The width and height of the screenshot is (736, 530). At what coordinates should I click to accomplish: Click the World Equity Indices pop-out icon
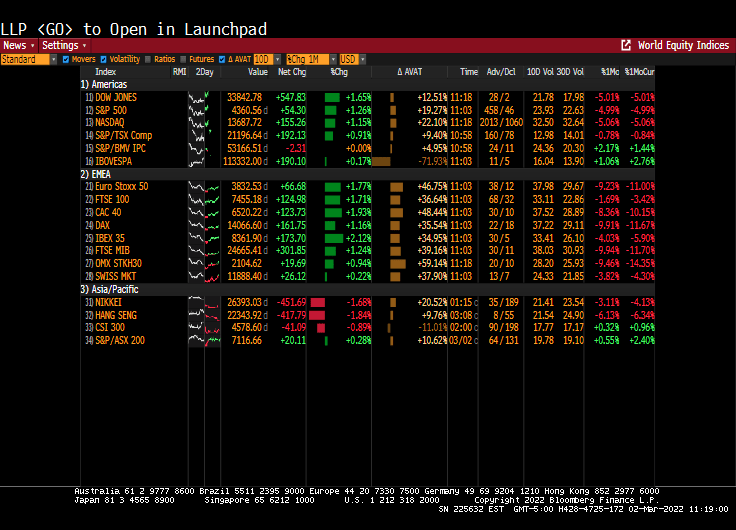tap(626, 45)
